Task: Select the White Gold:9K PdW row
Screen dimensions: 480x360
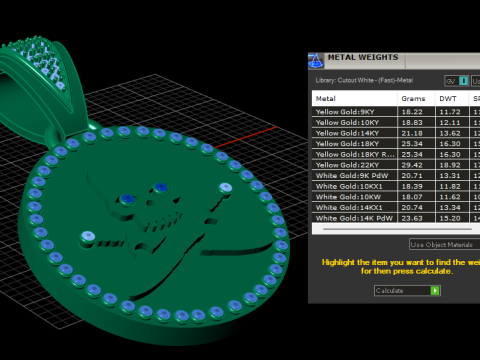Action: 396,176
